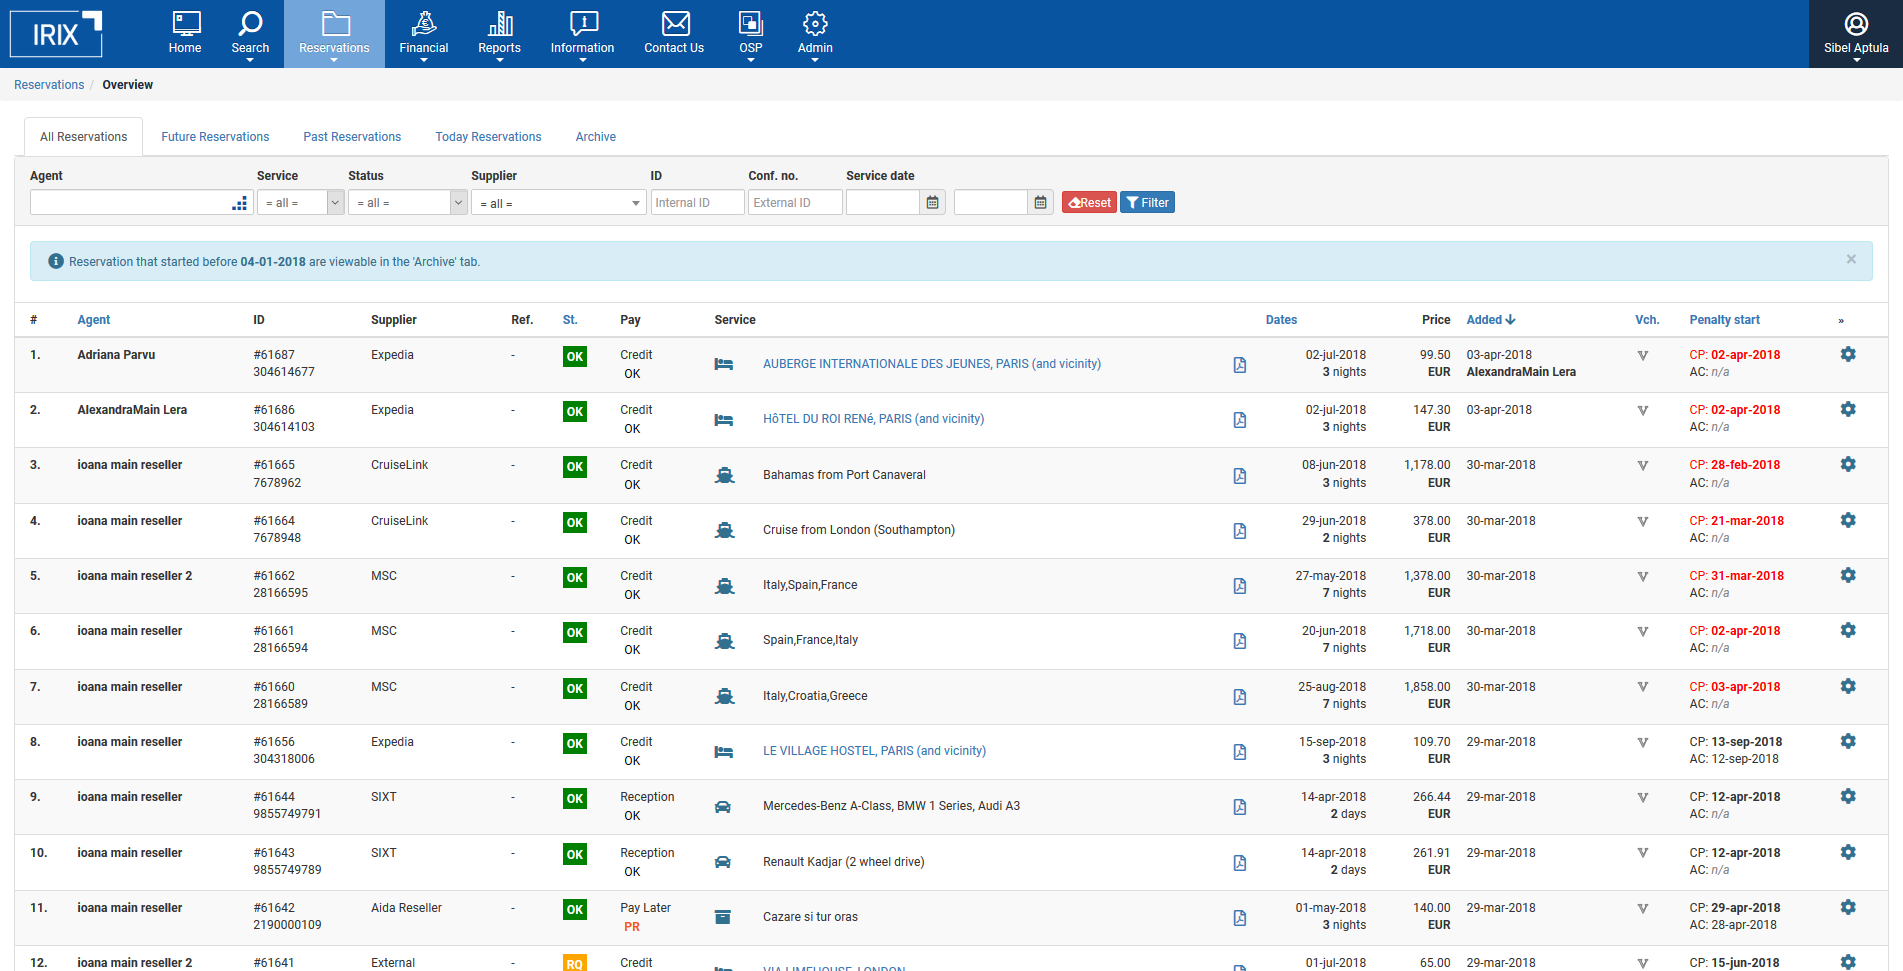1903x971 pixels.
Task: Click the OSP icon in navbar
Action: point(750,24)
